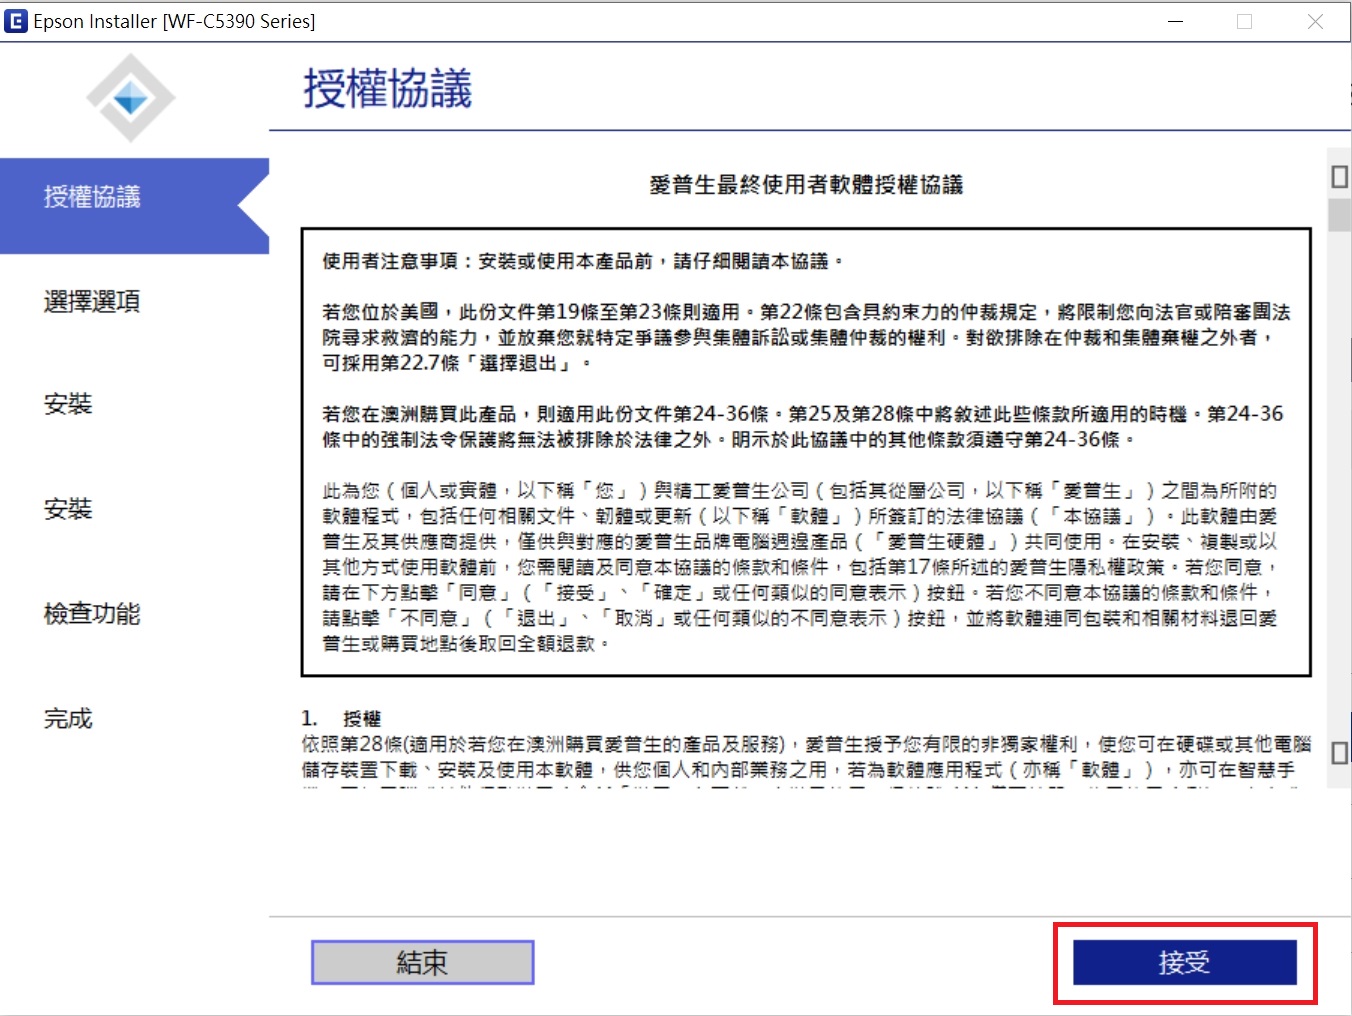Image resolution: width=1352 pixels, height=1016 pixels.
Task: Select the 授權協議 step in the sidebar
Action: (x=135, y=206)
